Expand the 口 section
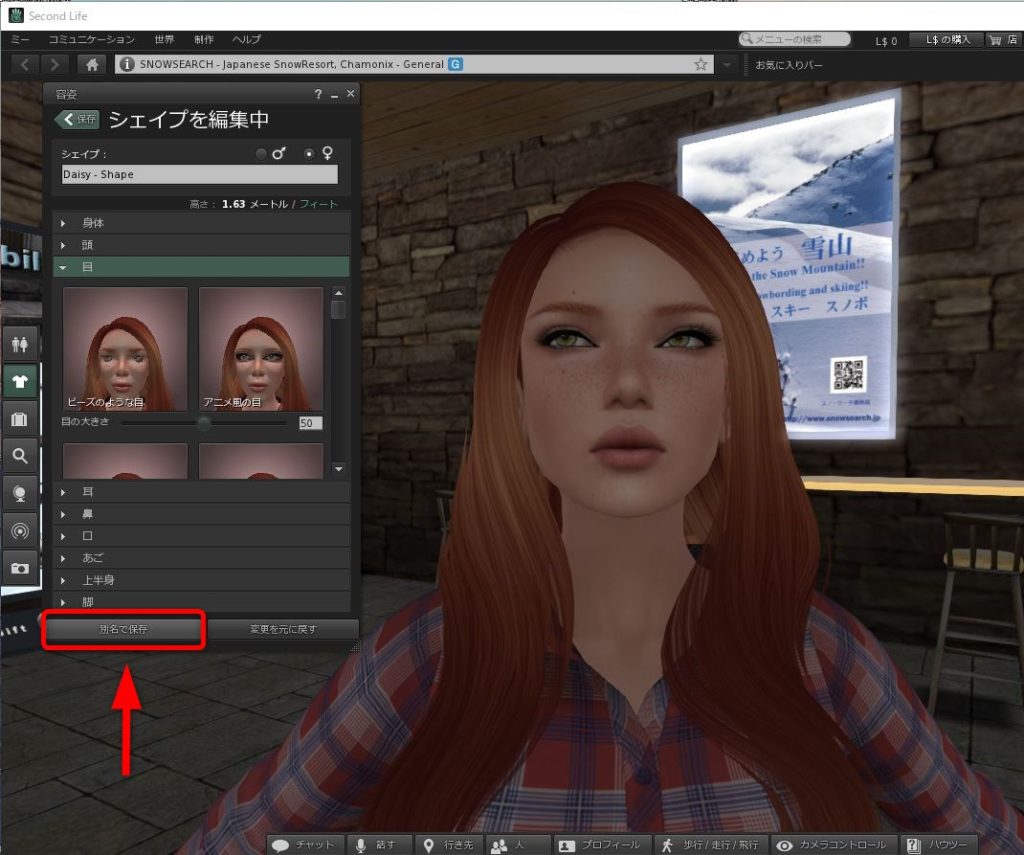 [201, 536]
